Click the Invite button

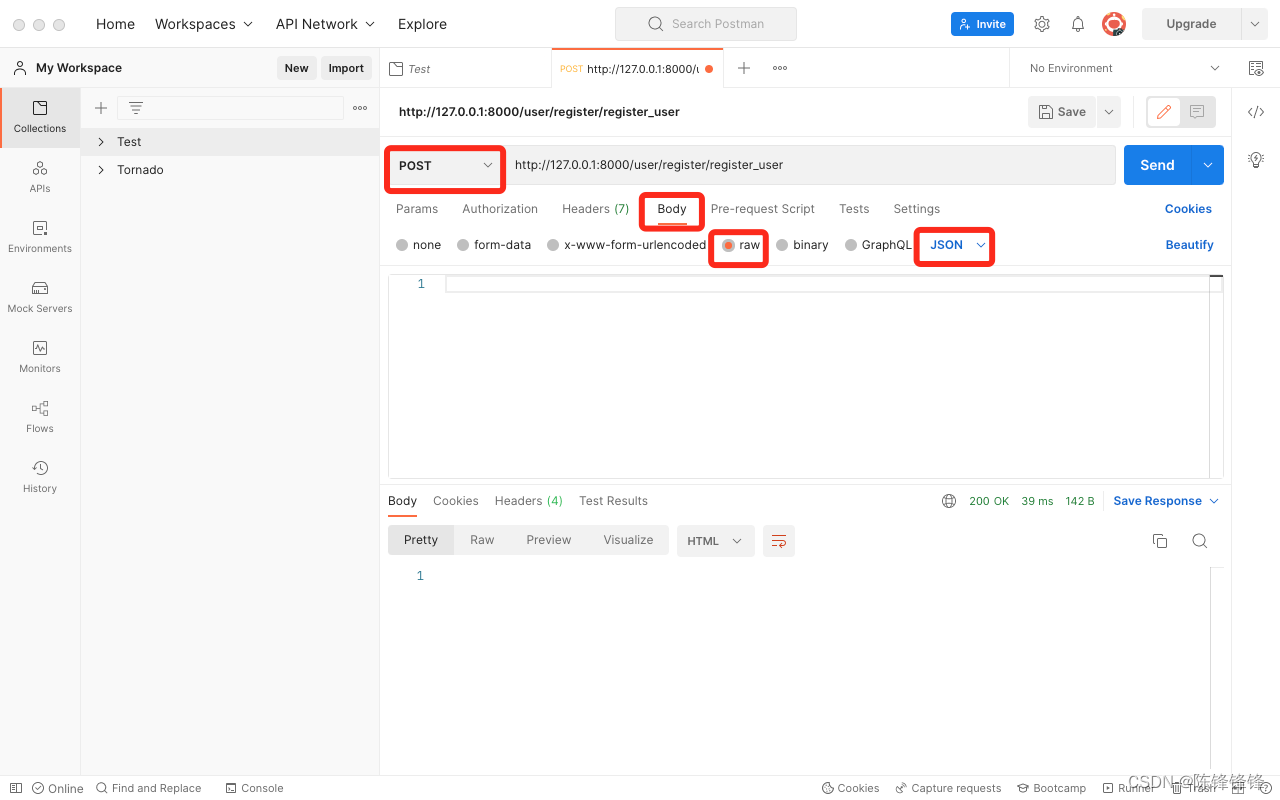982,24
